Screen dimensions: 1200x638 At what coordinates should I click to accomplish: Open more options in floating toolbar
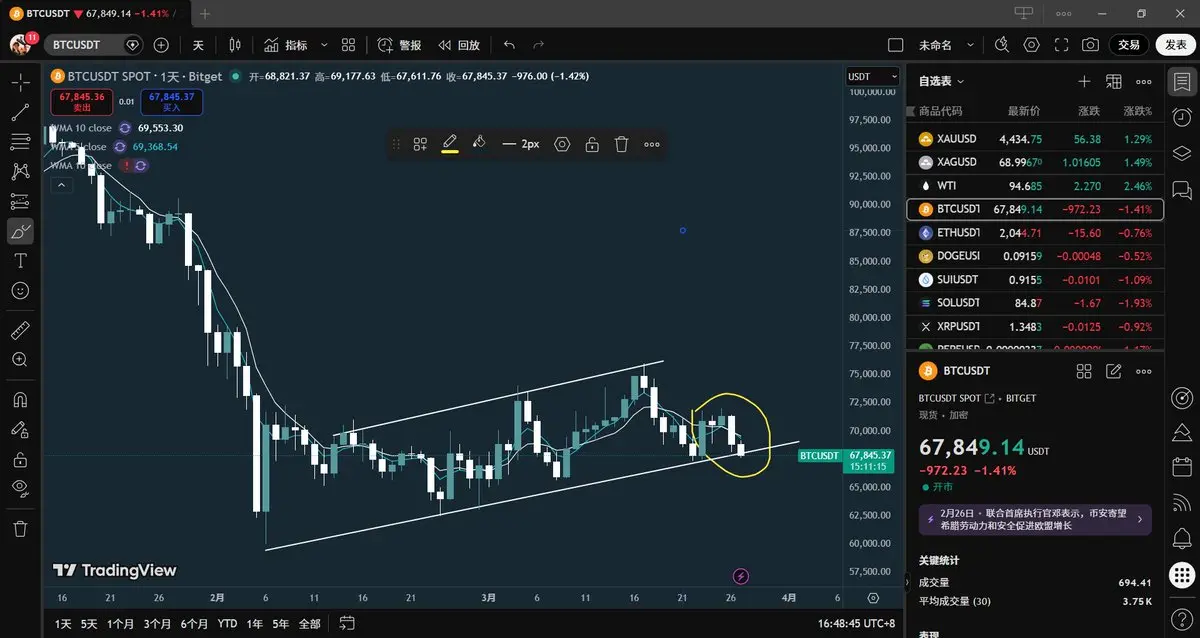pos(652,144)
